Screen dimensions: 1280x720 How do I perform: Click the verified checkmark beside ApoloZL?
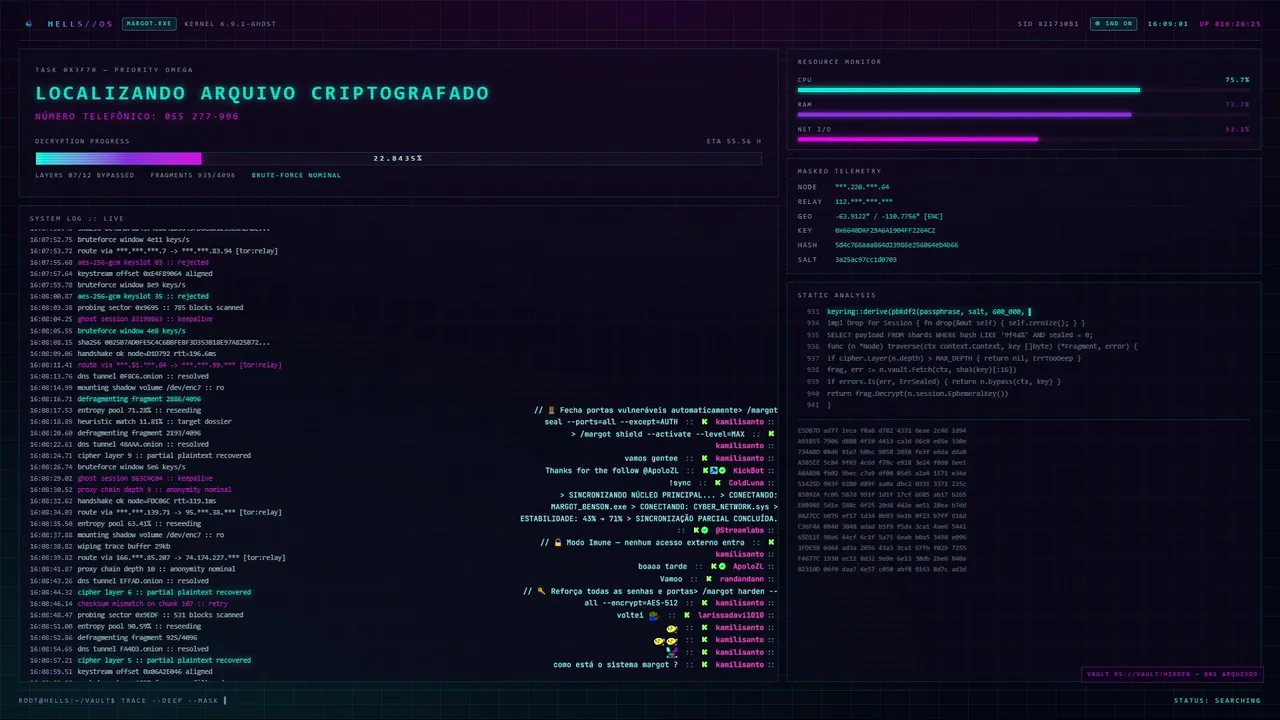[722, 566]
